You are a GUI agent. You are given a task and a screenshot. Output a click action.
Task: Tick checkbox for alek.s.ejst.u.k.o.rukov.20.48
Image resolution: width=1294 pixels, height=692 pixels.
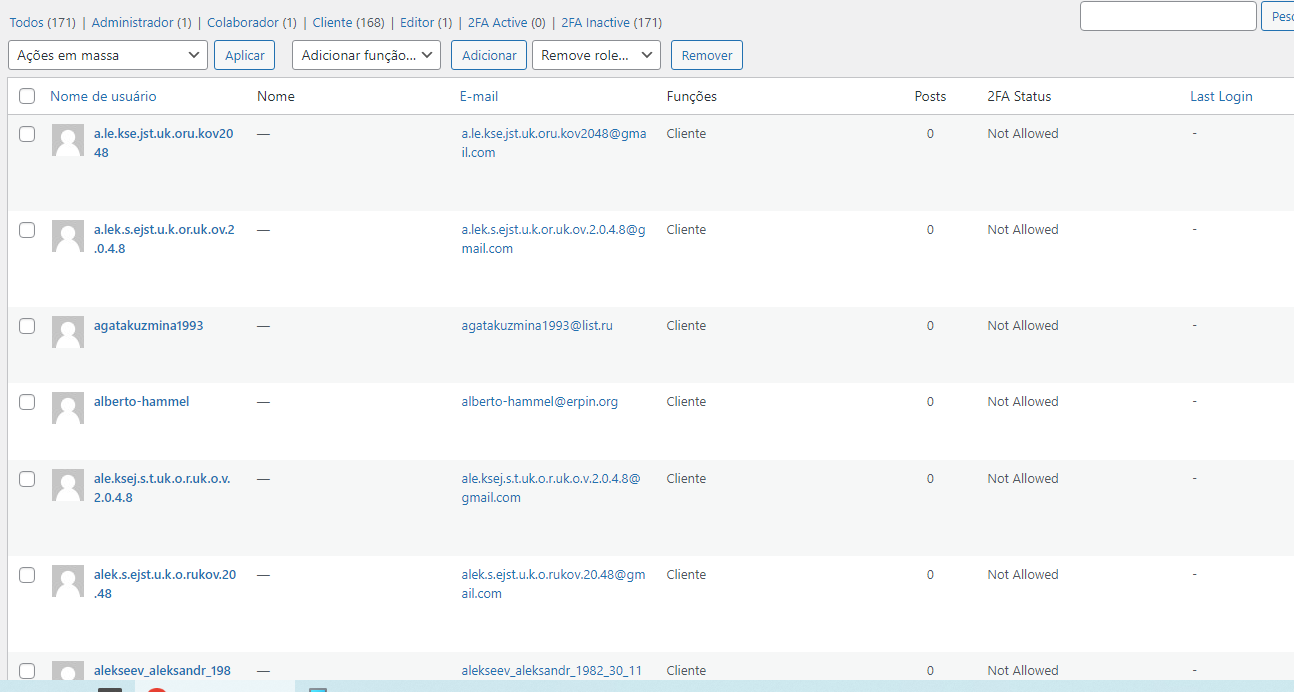[27, 575]
